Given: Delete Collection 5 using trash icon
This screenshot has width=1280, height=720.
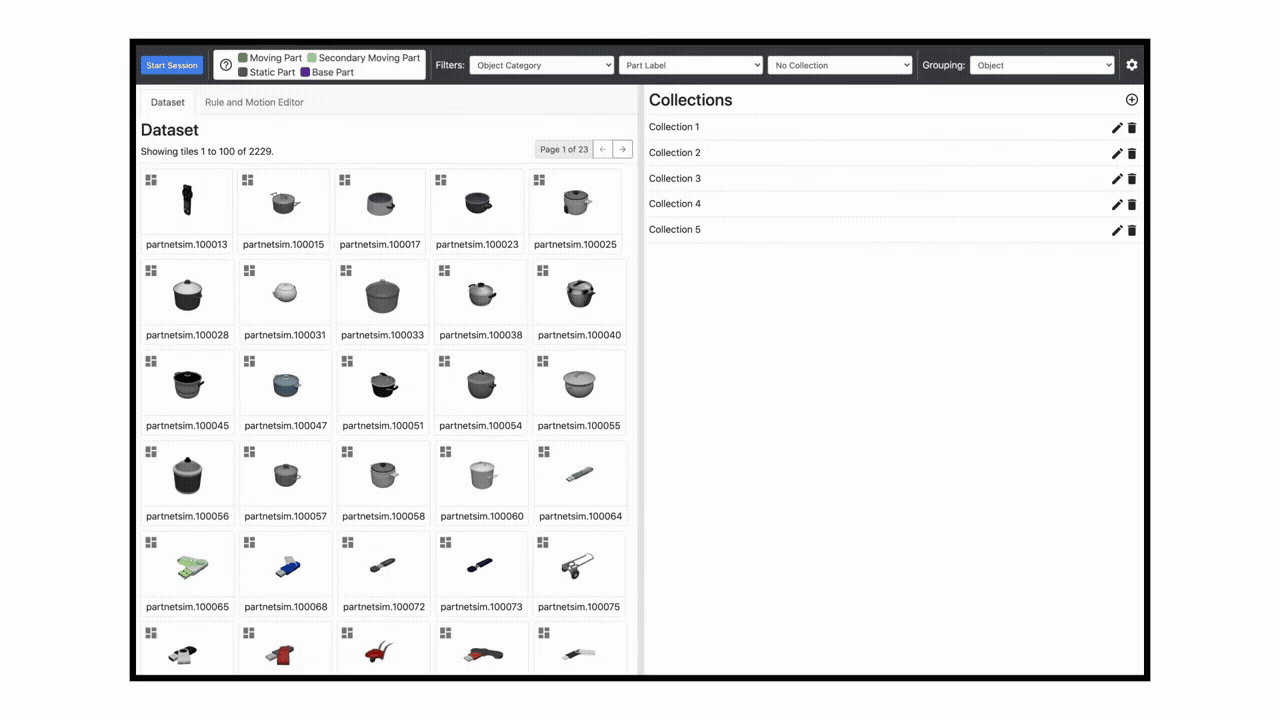Looking at the screenshot, I should [x=1132, y=231].
